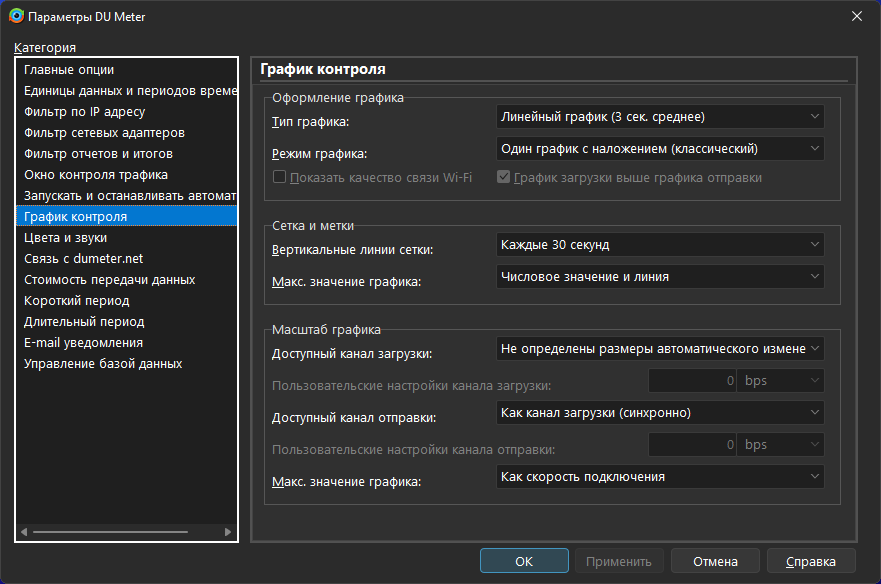881x584 pixels.
Task: Open the bps unit dropdown for upload channel
Action: point(781,445)
